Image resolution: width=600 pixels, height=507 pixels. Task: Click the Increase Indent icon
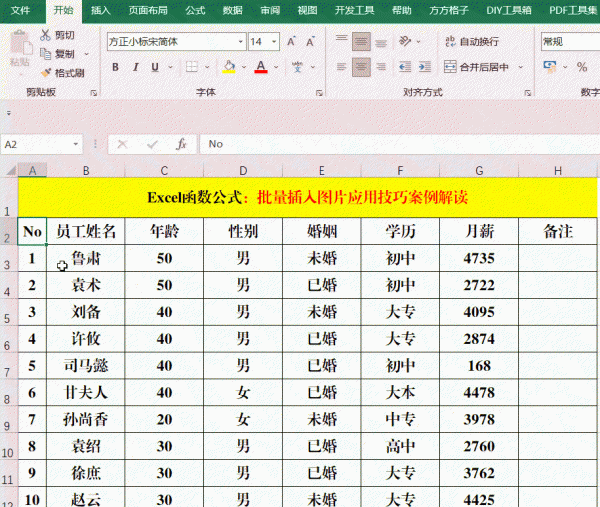pyautogui.click(x=425, y=67)
